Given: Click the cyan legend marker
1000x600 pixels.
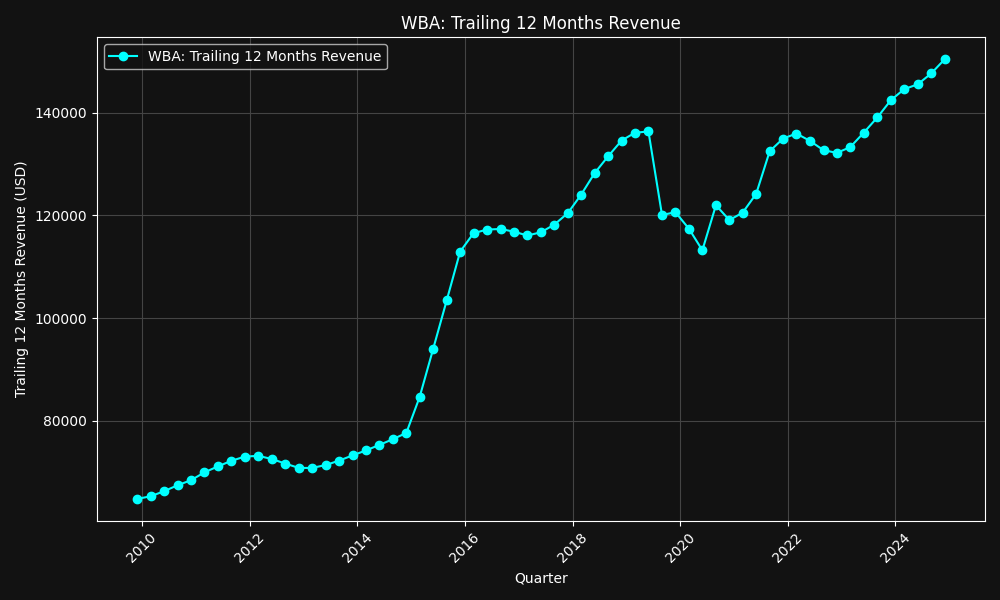Looking at the screenshot, I should [x=124, y=56].
